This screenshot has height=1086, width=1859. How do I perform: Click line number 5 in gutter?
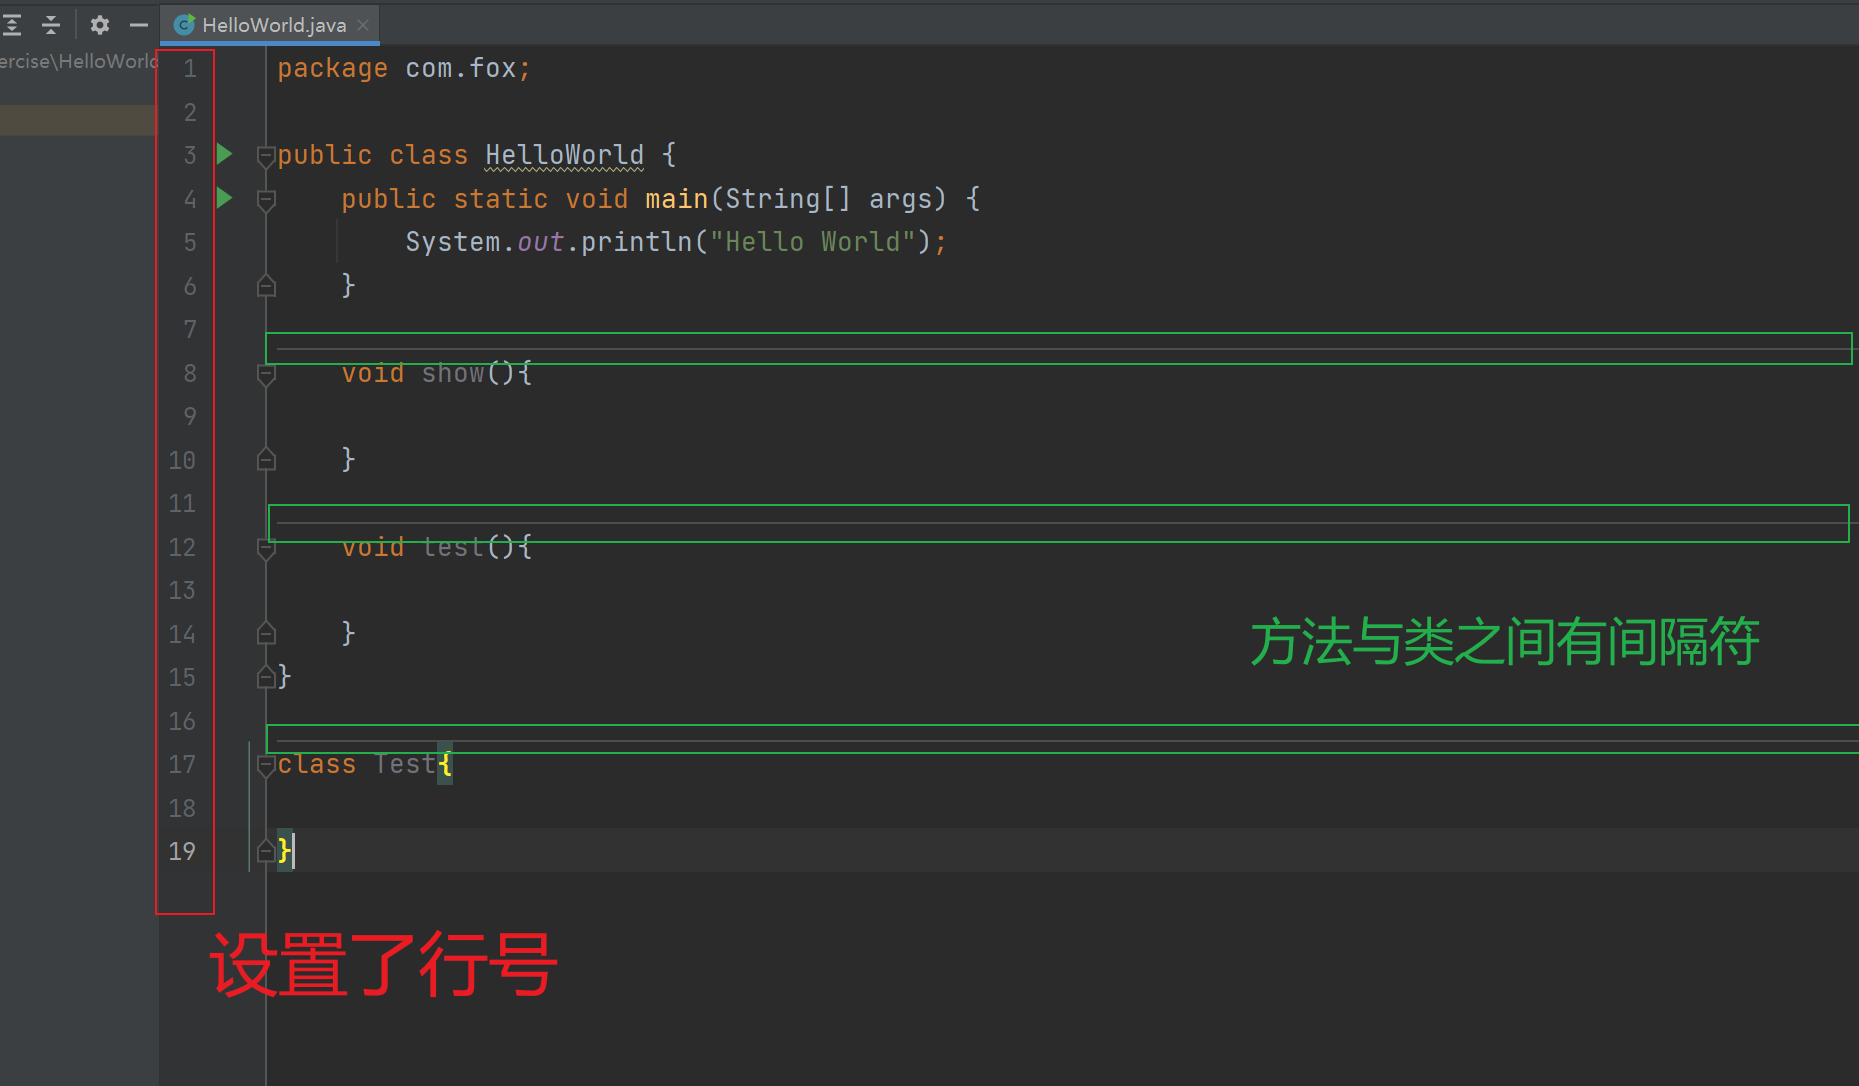coord(190,242)
